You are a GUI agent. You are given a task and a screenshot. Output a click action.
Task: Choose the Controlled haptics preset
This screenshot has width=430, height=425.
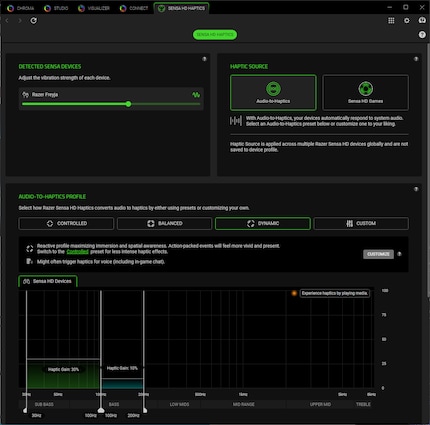(x=66, y=223)
